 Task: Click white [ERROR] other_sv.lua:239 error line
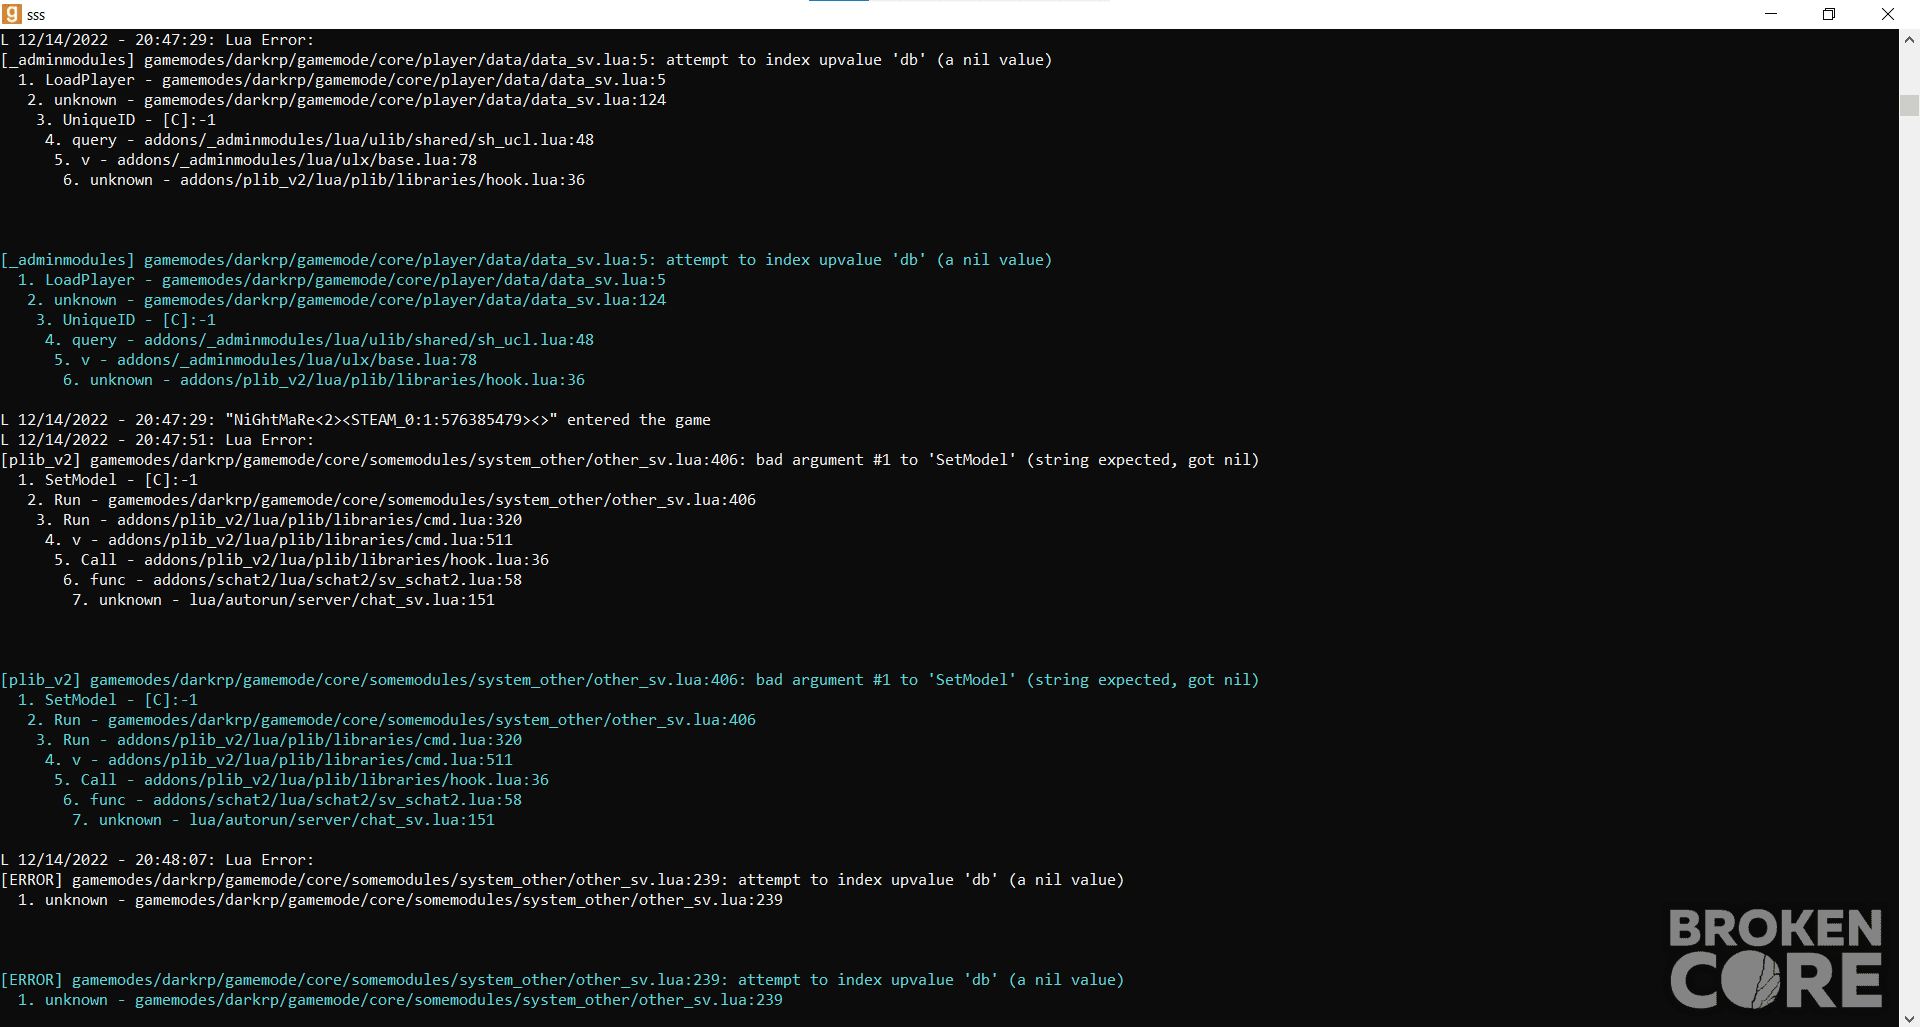562,880
